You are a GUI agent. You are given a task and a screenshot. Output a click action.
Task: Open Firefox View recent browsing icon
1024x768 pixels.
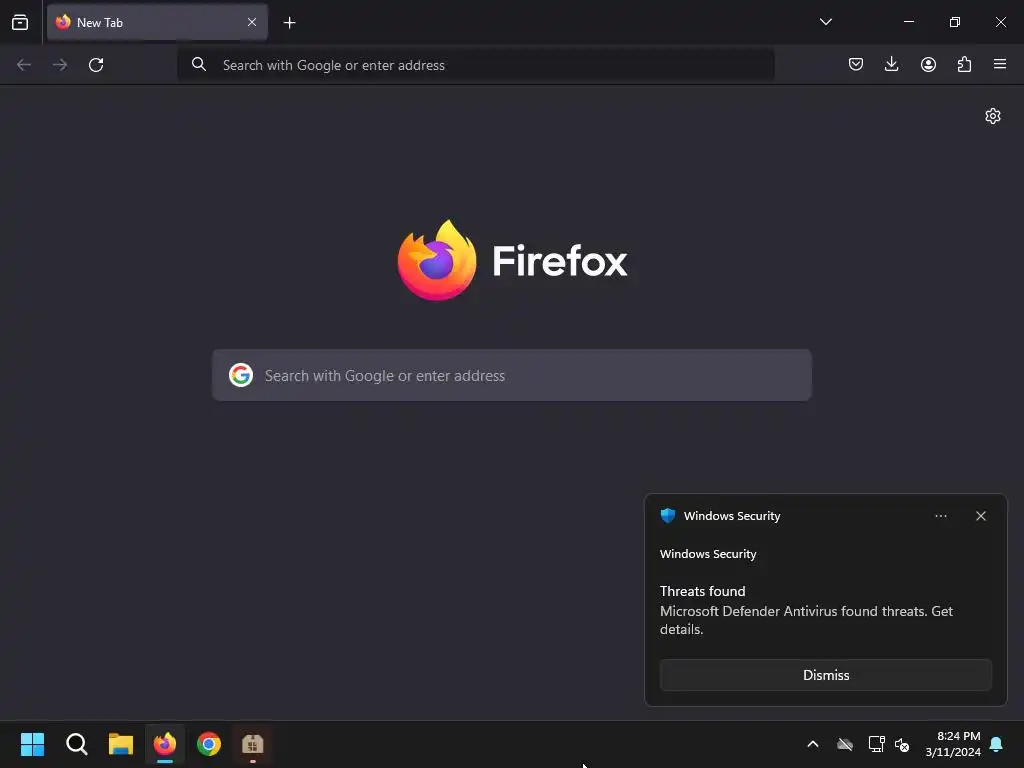20,22
